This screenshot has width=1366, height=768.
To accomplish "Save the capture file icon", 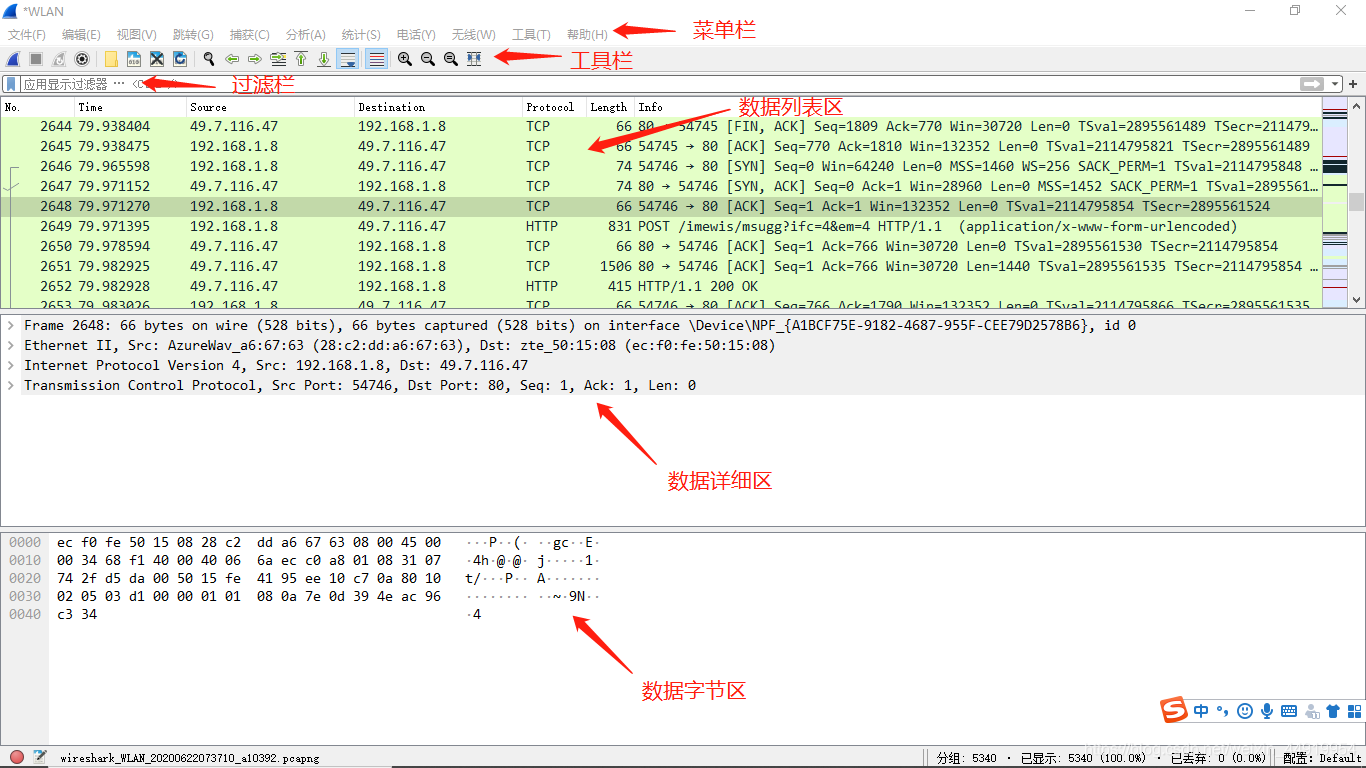I will (x=134, y=59).
